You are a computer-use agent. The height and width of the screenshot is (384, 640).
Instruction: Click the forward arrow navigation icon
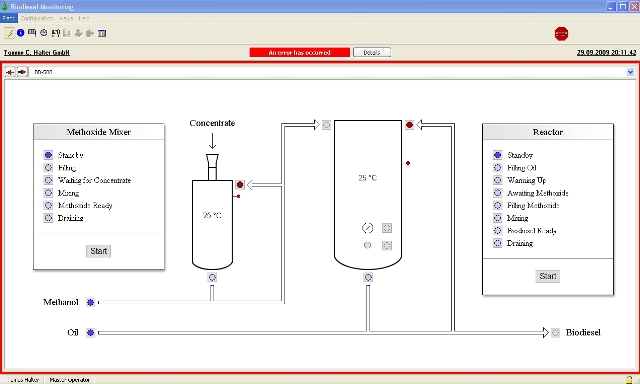click(x=22, y=72)
